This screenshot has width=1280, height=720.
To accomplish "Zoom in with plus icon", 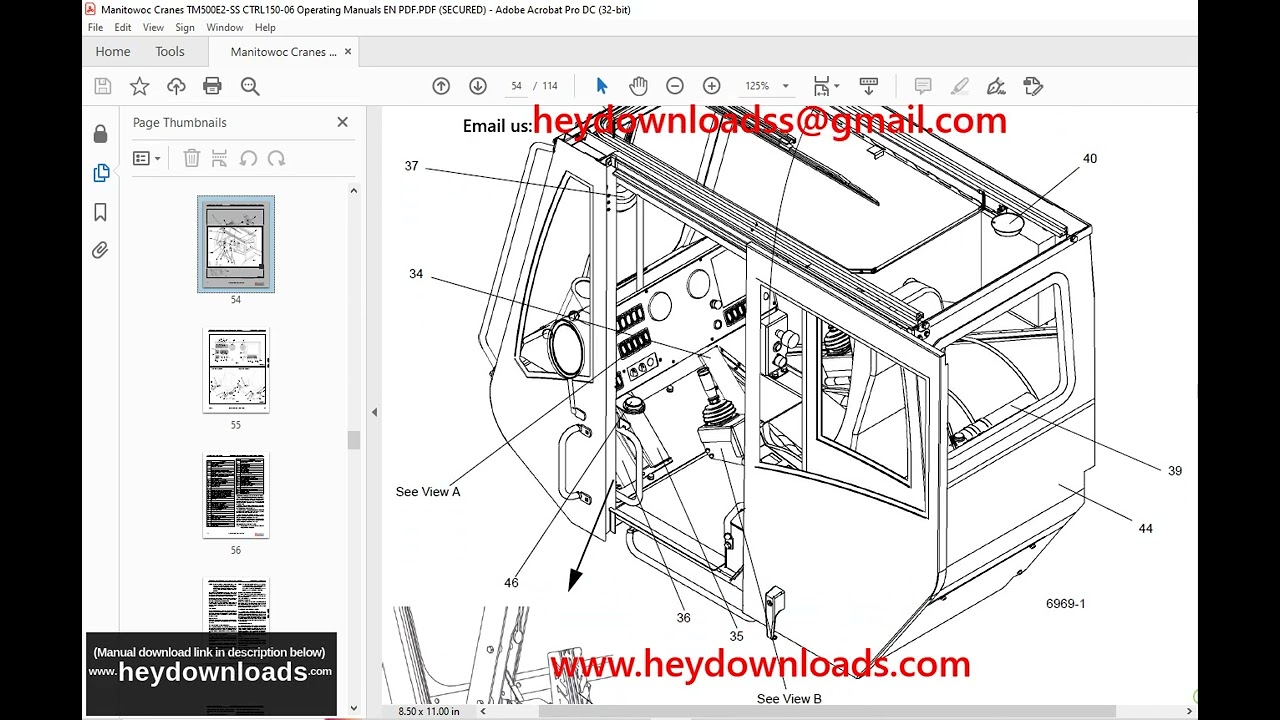I will click(711, 86).
